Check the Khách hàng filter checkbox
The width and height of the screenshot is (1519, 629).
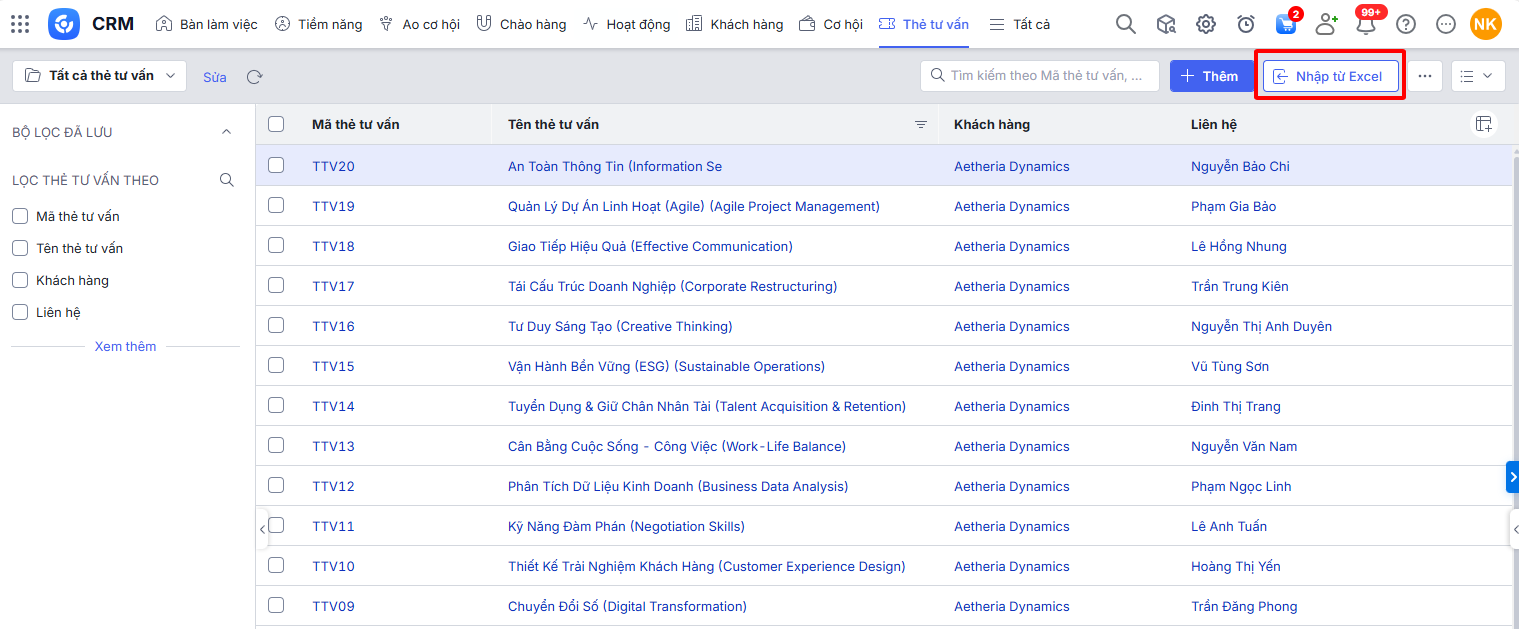point(20,280)
